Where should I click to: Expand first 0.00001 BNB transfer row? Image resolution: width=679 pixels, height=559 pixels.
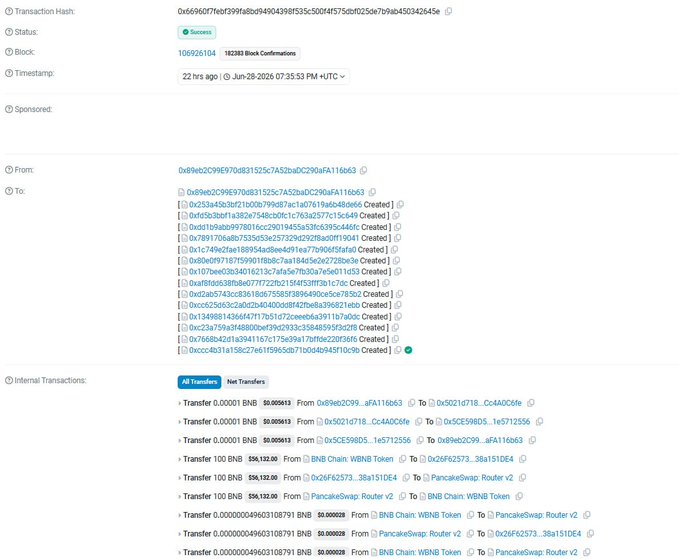(x=179, y=403)
